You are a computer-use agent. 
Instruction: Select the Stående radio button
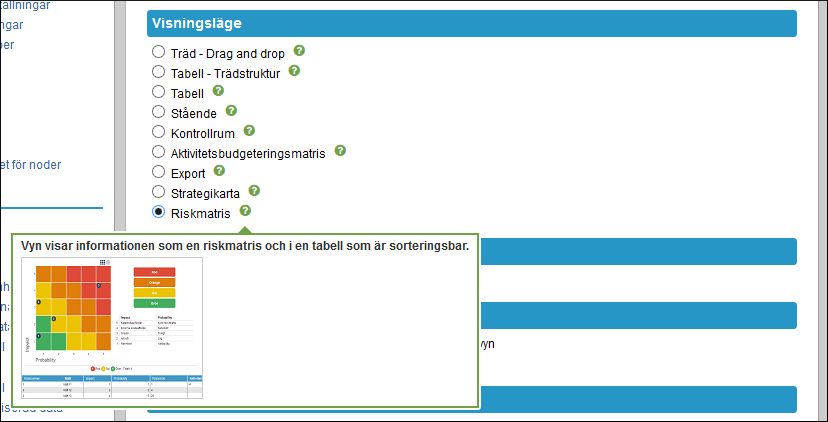pos(158,111)
